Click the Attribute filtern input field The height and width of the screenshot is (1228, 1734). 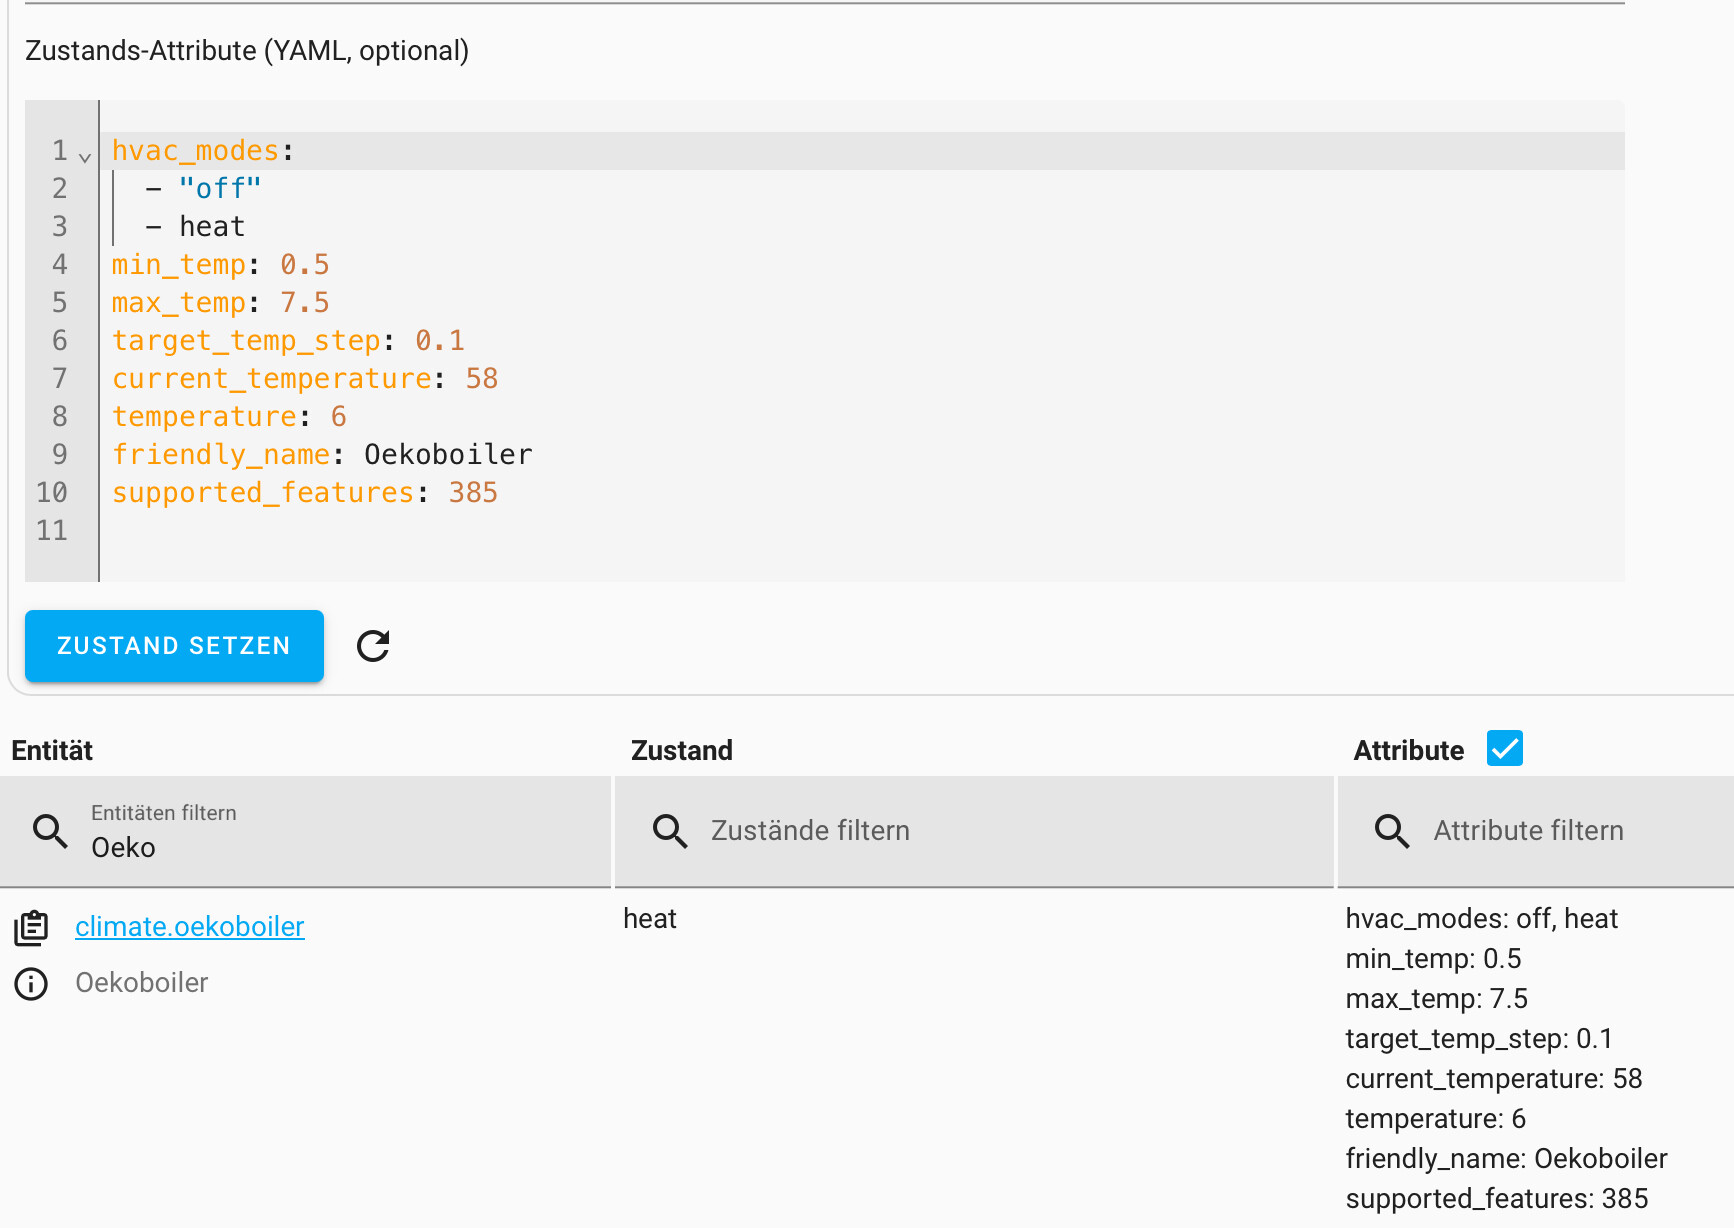point(1536,831)
